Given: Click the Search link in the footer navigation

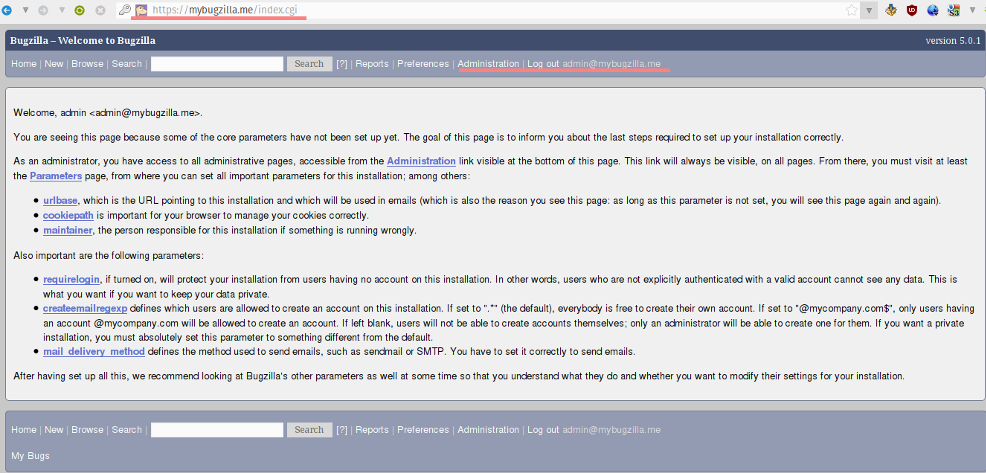Looking at the screenshot, I should pyautogui.click(x=127, y=430).
